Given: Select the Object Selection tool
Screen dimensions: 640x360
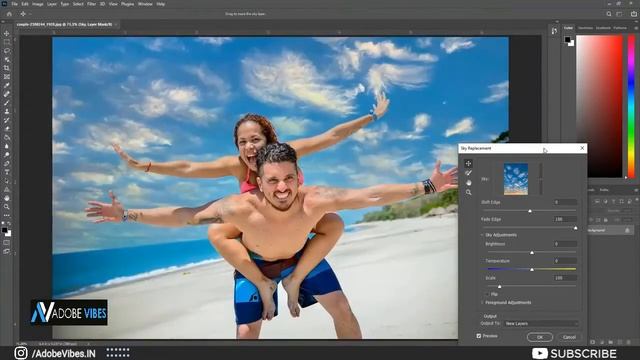Looking at the screenshot, I should (7, 59).
